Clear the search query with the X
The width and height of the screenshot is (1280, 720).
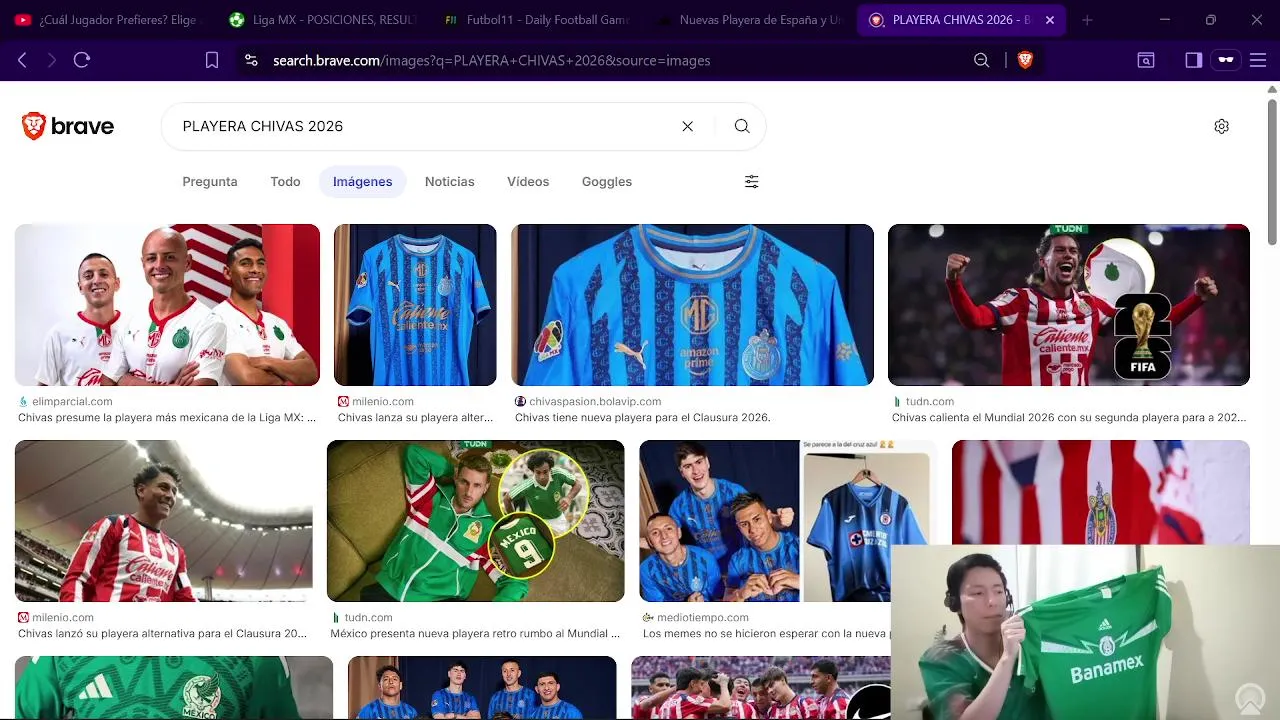687,126
